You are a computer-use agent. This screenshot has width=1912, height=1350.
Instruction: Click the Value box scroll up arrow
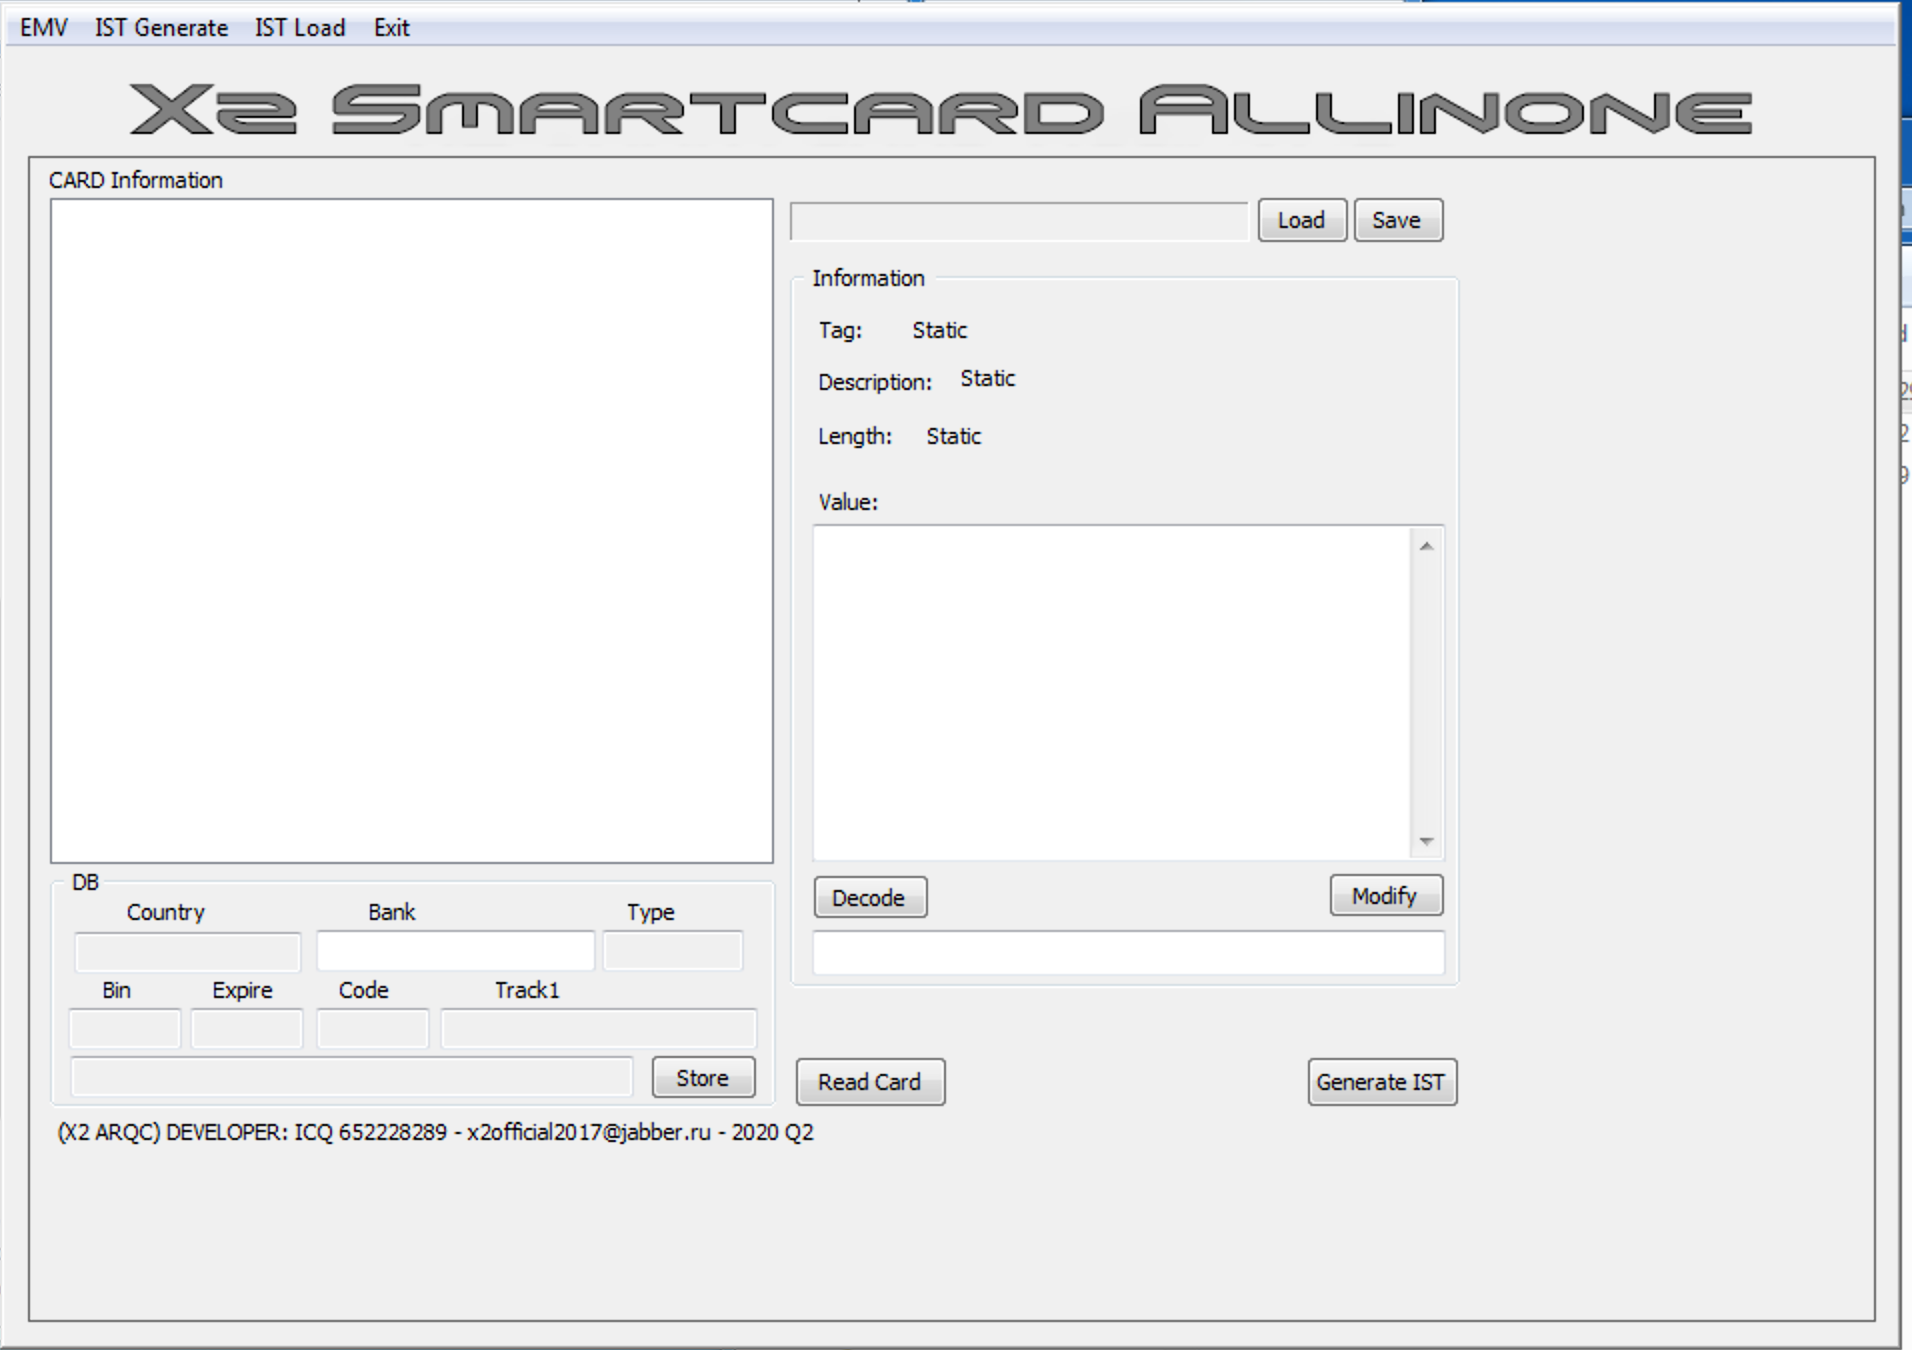1426,546
